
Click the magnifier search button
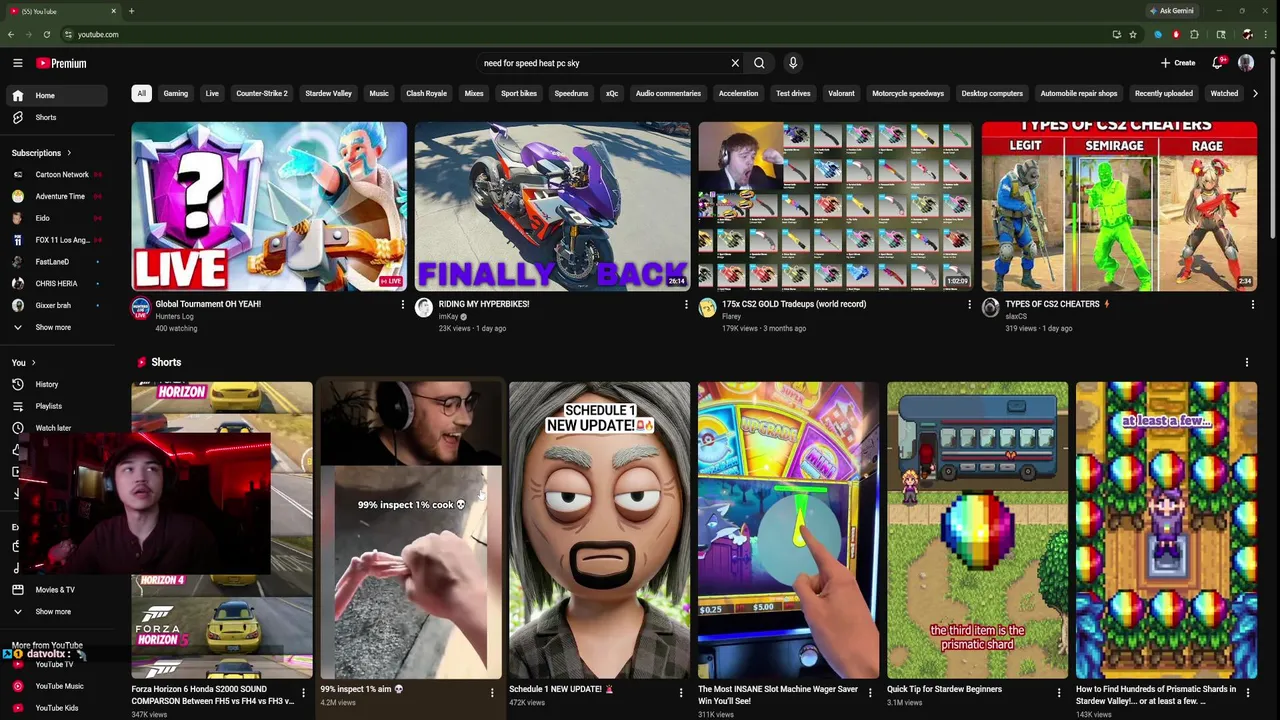pyautogui.click(x=759, y=63)
